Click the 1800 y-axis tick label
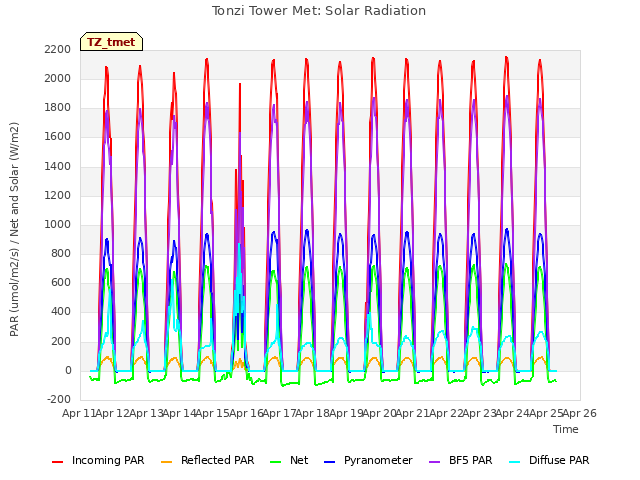 click(x=58, y=108)
